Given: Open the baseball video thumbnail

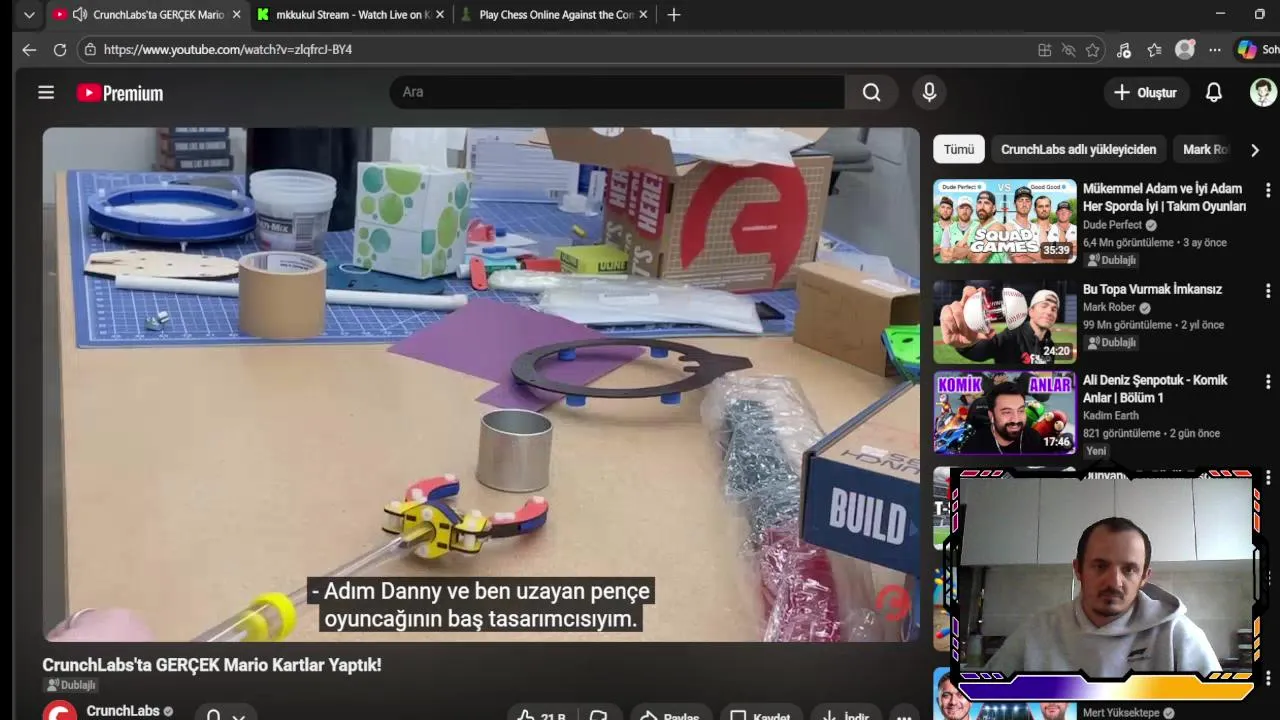Looking at the screenshot, I should pyautogui.click(x=1005, y=322).
